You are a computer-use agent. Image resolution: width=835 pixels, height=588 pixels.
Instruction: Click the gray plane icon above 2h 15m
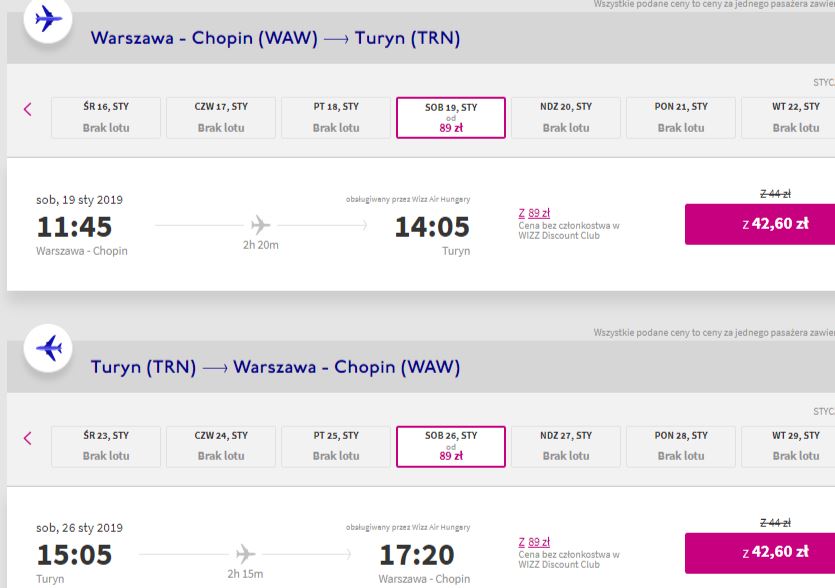(x=245, y=554)
